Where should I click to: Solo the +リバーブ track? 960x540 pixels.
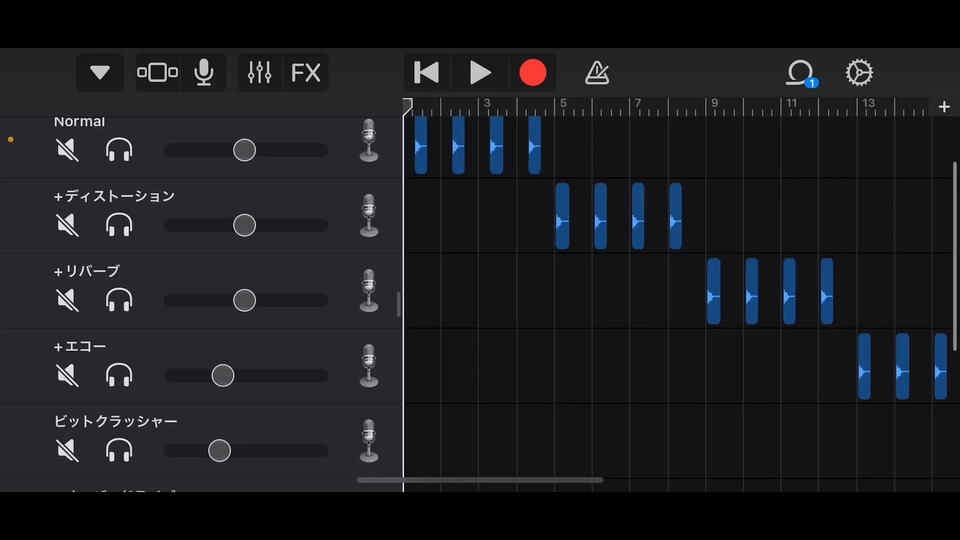pos(119,301)
